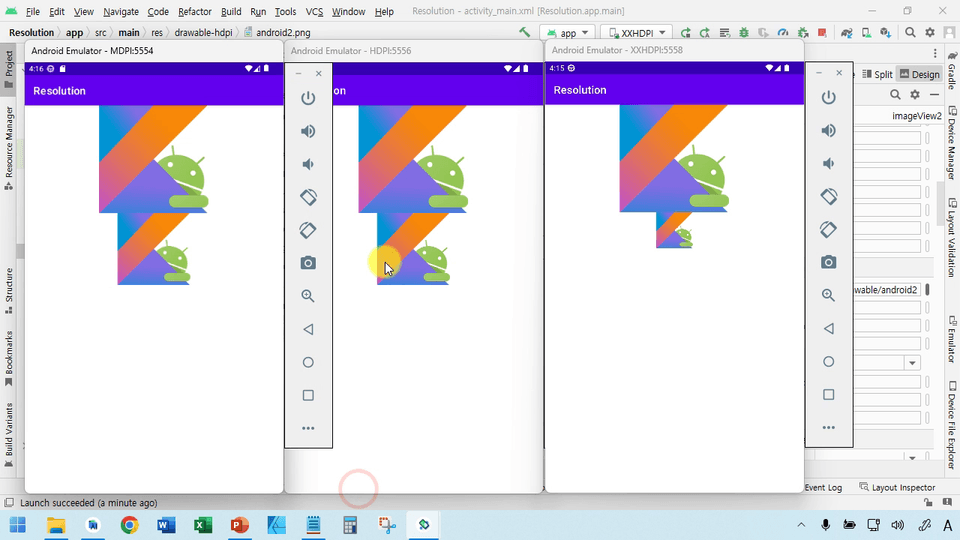The image size is (960, 540).
Task: Click the zoom icon on HDPI emulator toolbar
Action: (308, 296)
